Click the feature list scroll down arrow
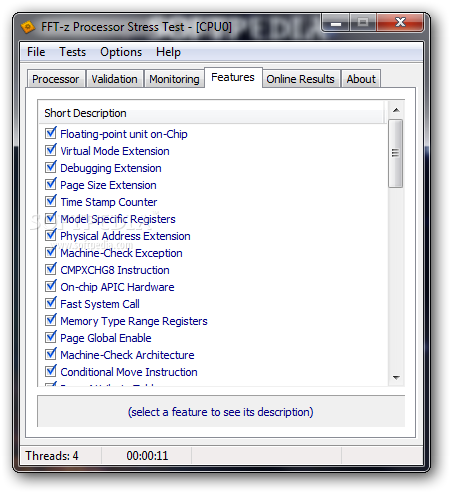 click(x=396, y=378)
